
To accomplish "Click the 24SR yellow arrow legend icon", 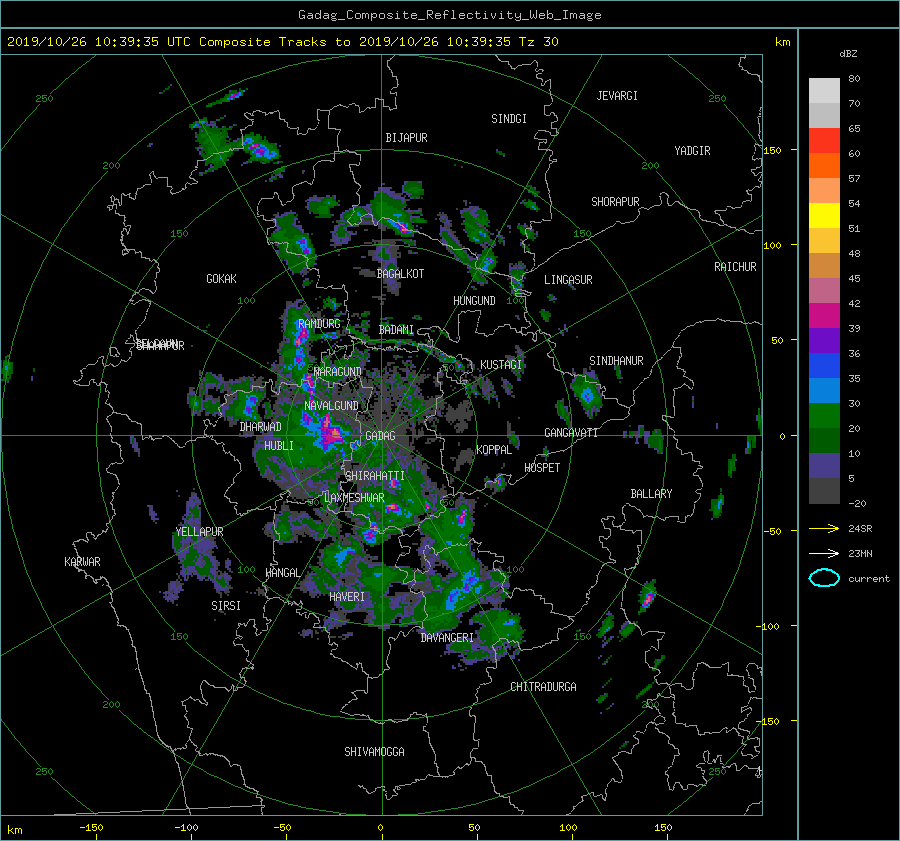I will [824, 528].
